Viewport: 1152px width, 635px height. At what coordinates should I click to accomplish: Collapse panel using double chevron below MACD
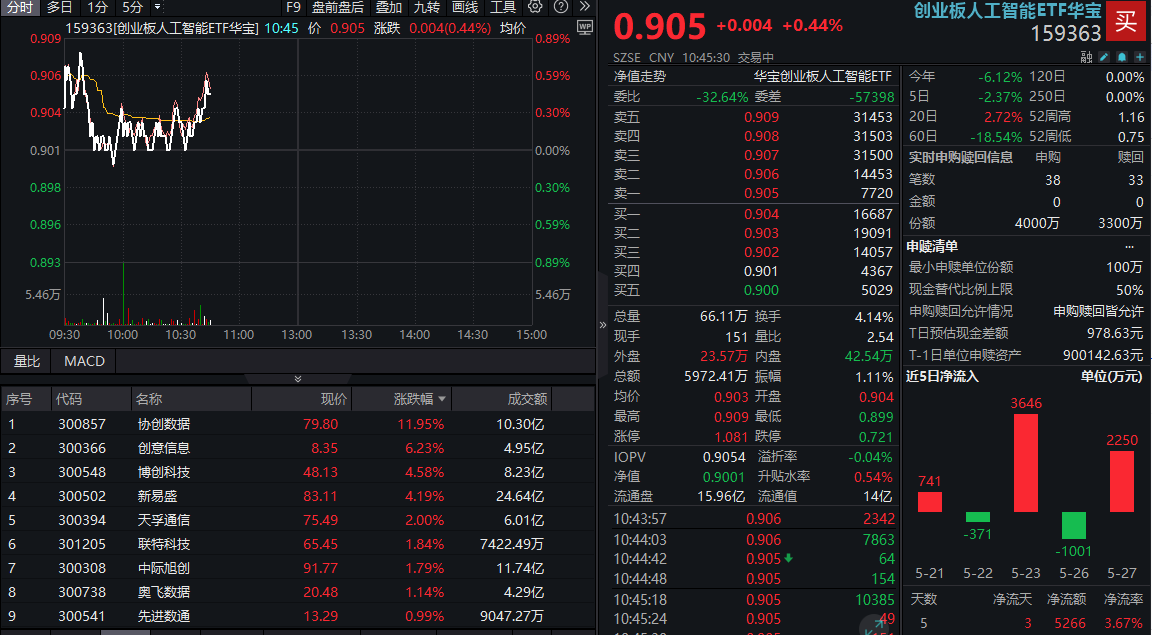297,379
